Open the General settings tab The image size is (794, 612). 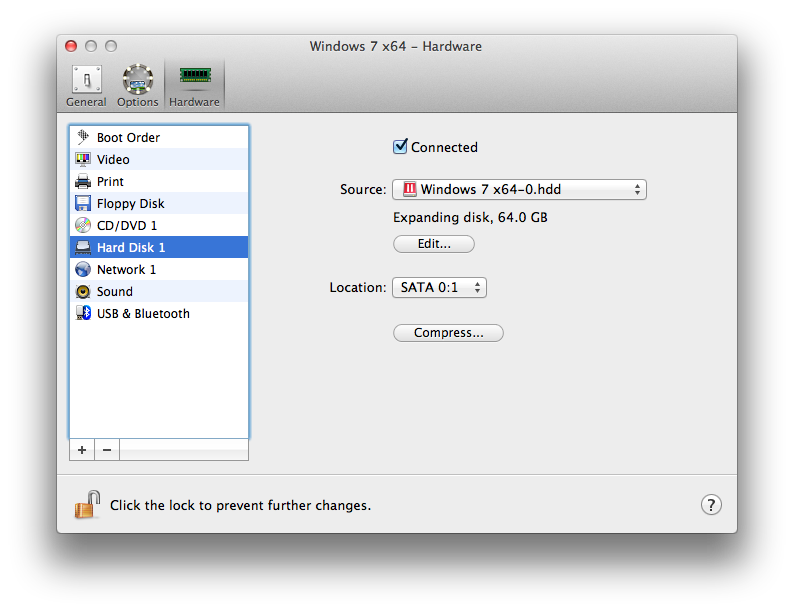pyautogui.click(x=86, y=86)
